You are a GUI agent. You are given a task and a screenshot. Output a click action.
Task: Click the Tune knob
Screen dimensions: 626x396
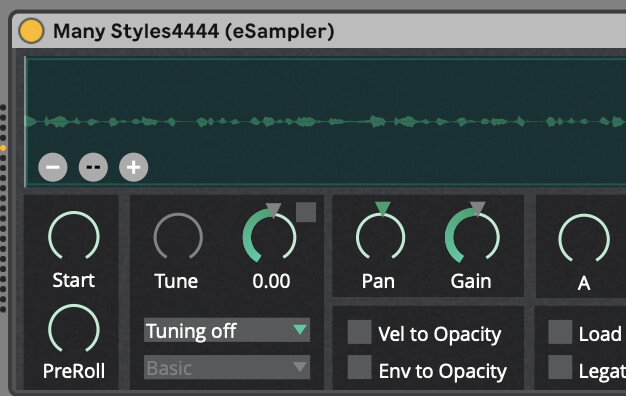[x=178, y=237]
